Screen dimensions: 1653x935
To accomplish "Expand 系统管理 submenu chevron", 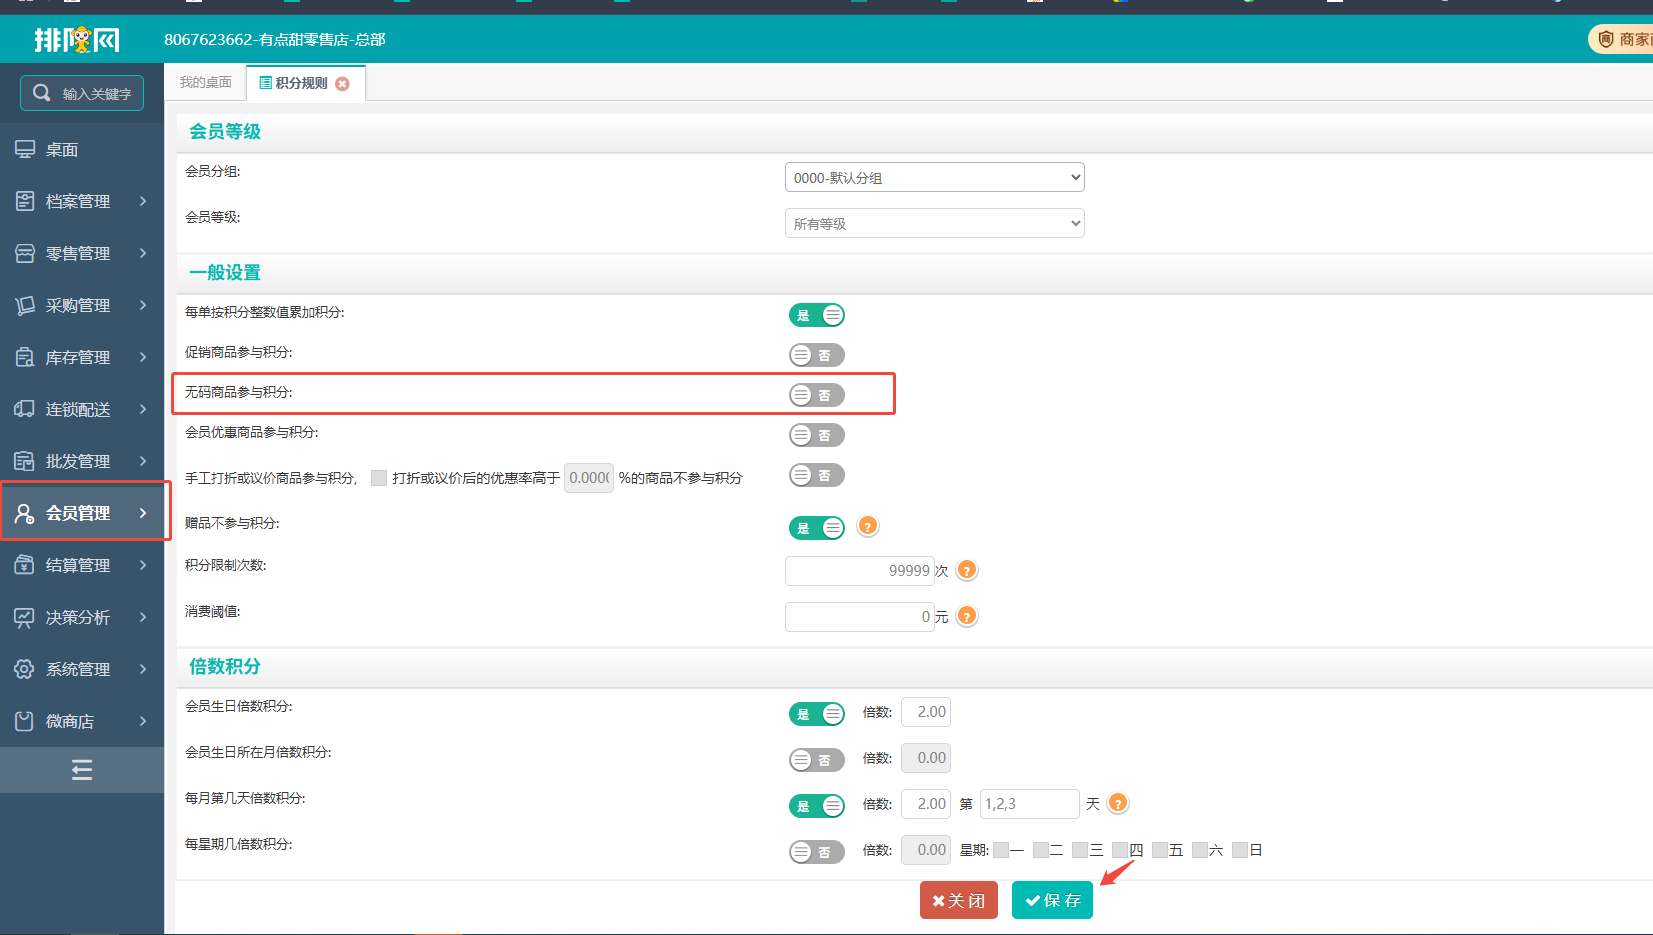I will coord(143,669).
